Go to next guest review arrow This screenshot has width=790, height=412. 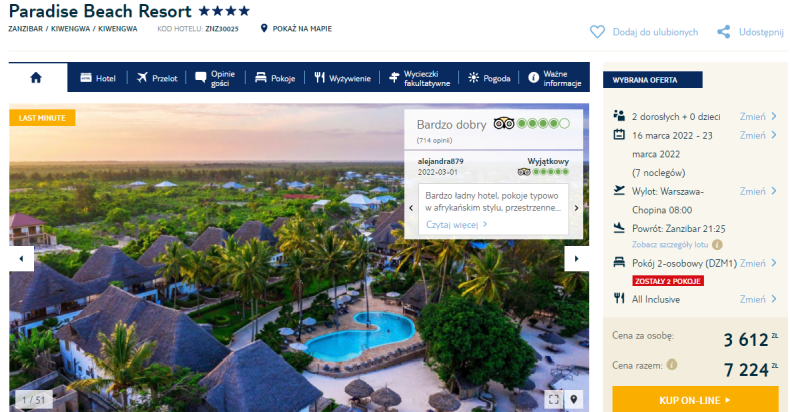[576, 208]
